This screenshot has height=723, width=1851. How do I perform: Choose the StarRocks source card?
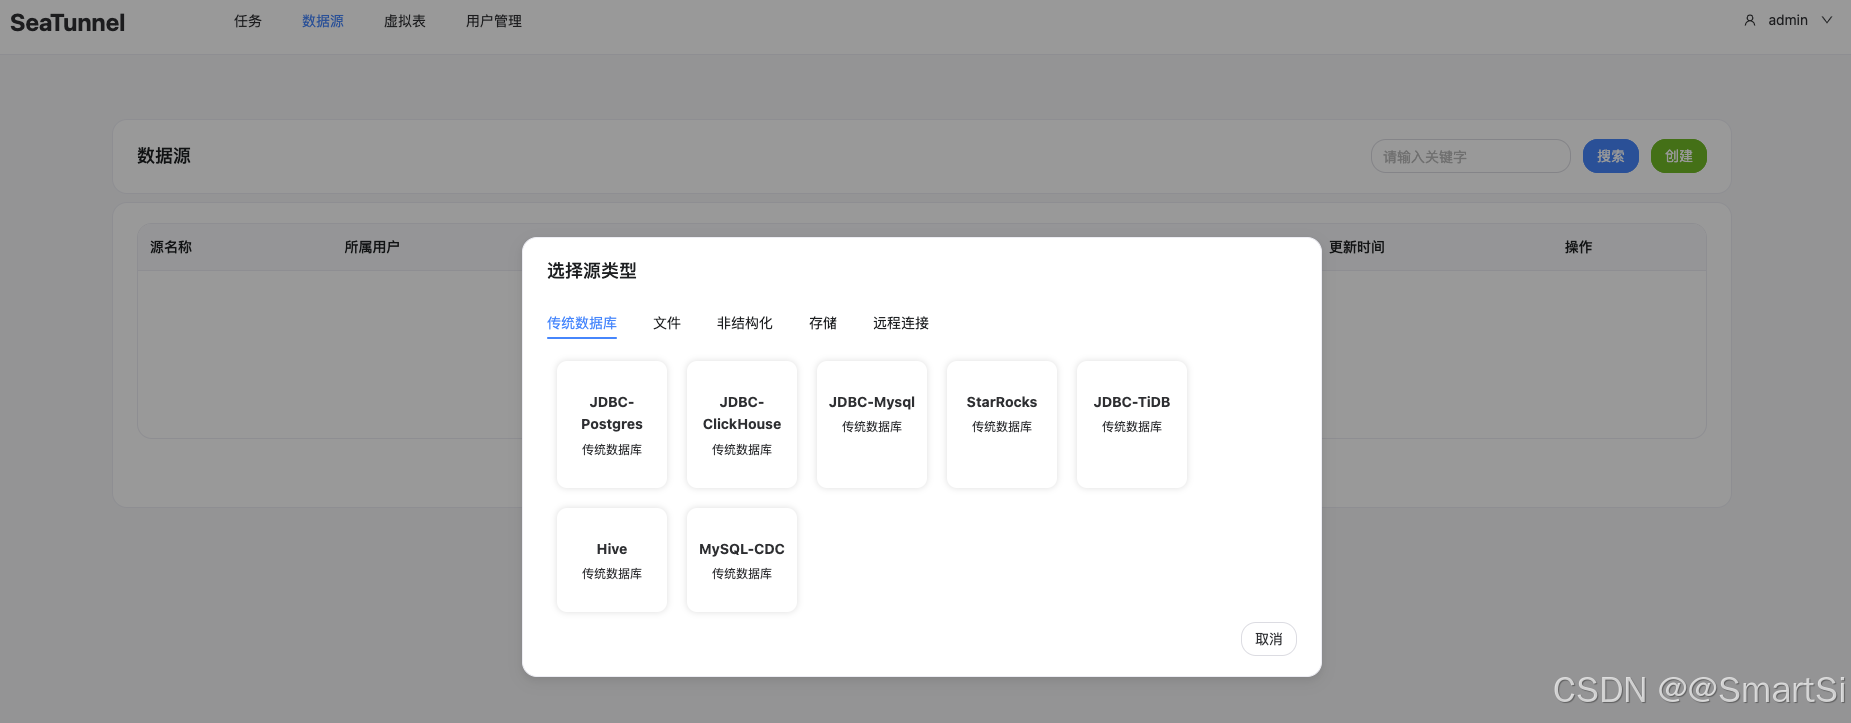pos(1002,425)
